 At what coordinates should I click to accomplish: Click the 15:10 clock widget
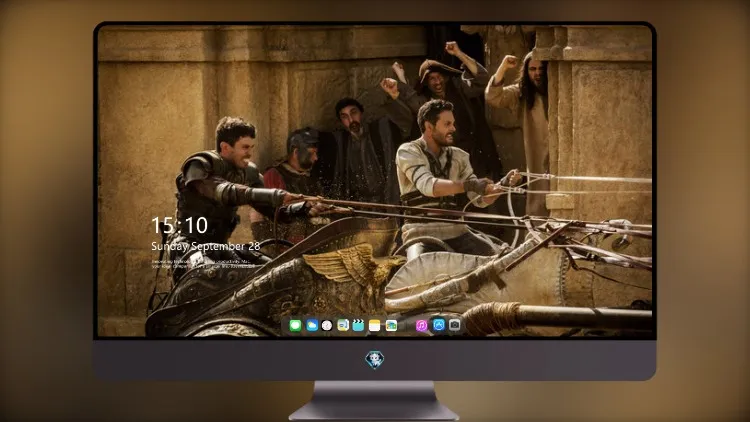coord(179,225)
